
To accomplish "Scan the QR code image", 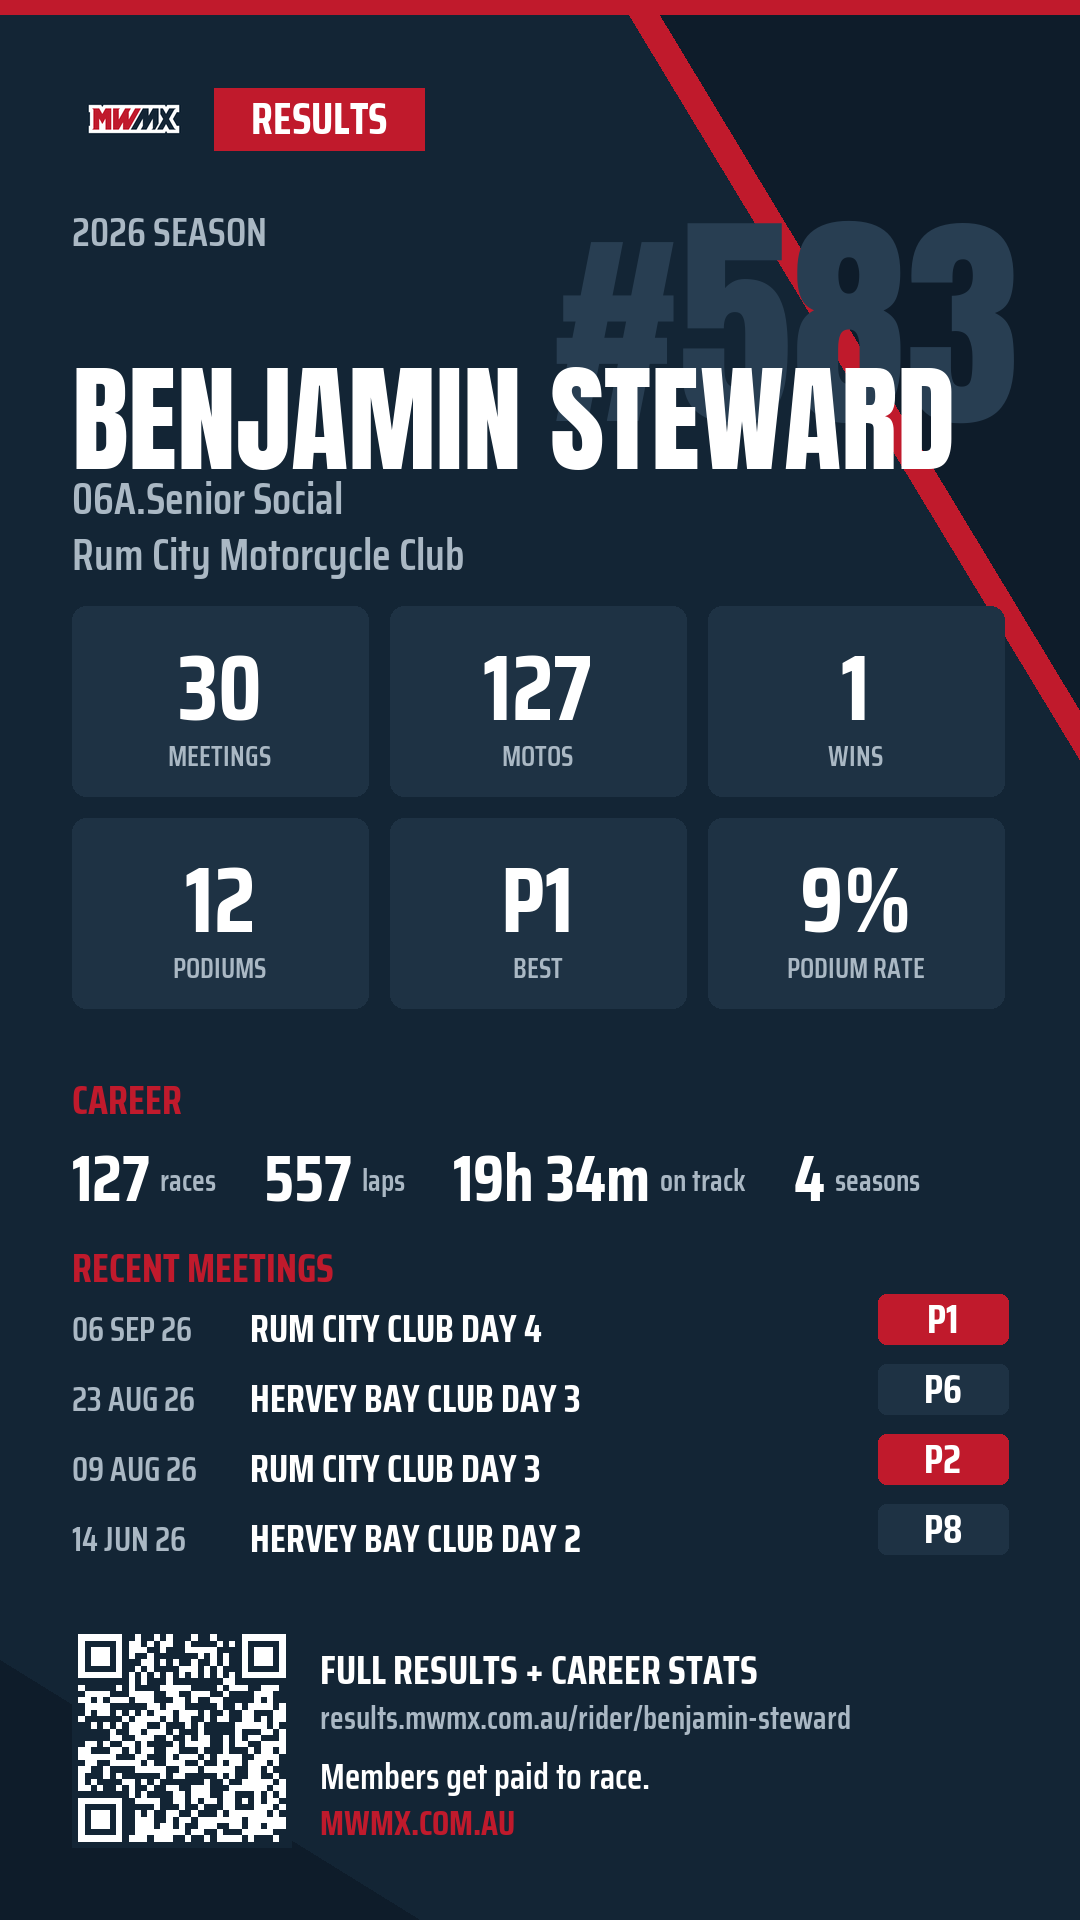I will coord(182,1738).
